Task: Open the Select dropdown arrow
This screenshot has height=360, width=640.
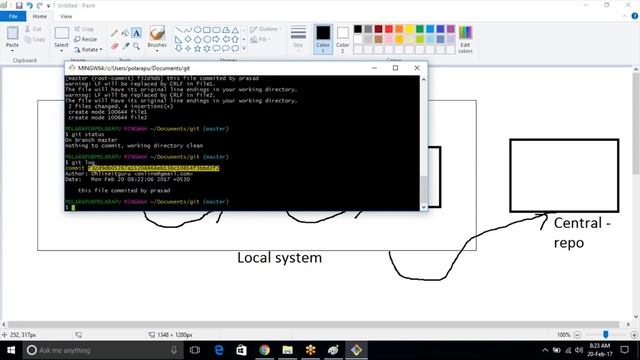Action: point(61,51)
